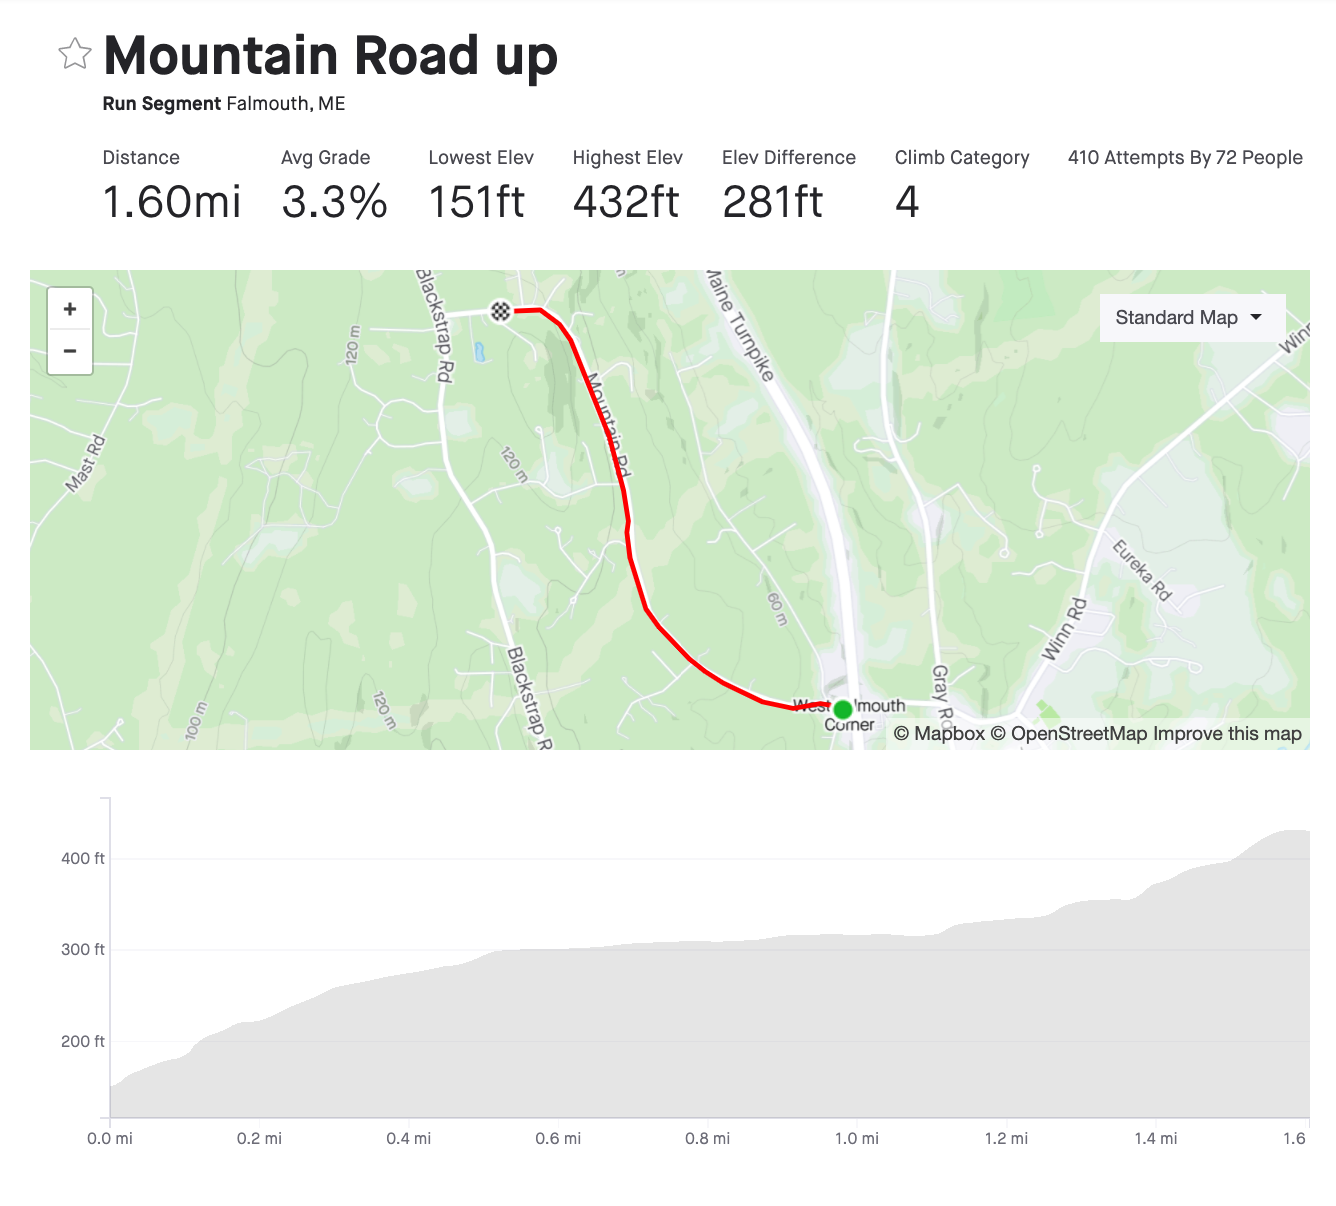Screen dimensions: 1336x1206
Task: Zoom out on the map
Action: (x=70, y=351)
